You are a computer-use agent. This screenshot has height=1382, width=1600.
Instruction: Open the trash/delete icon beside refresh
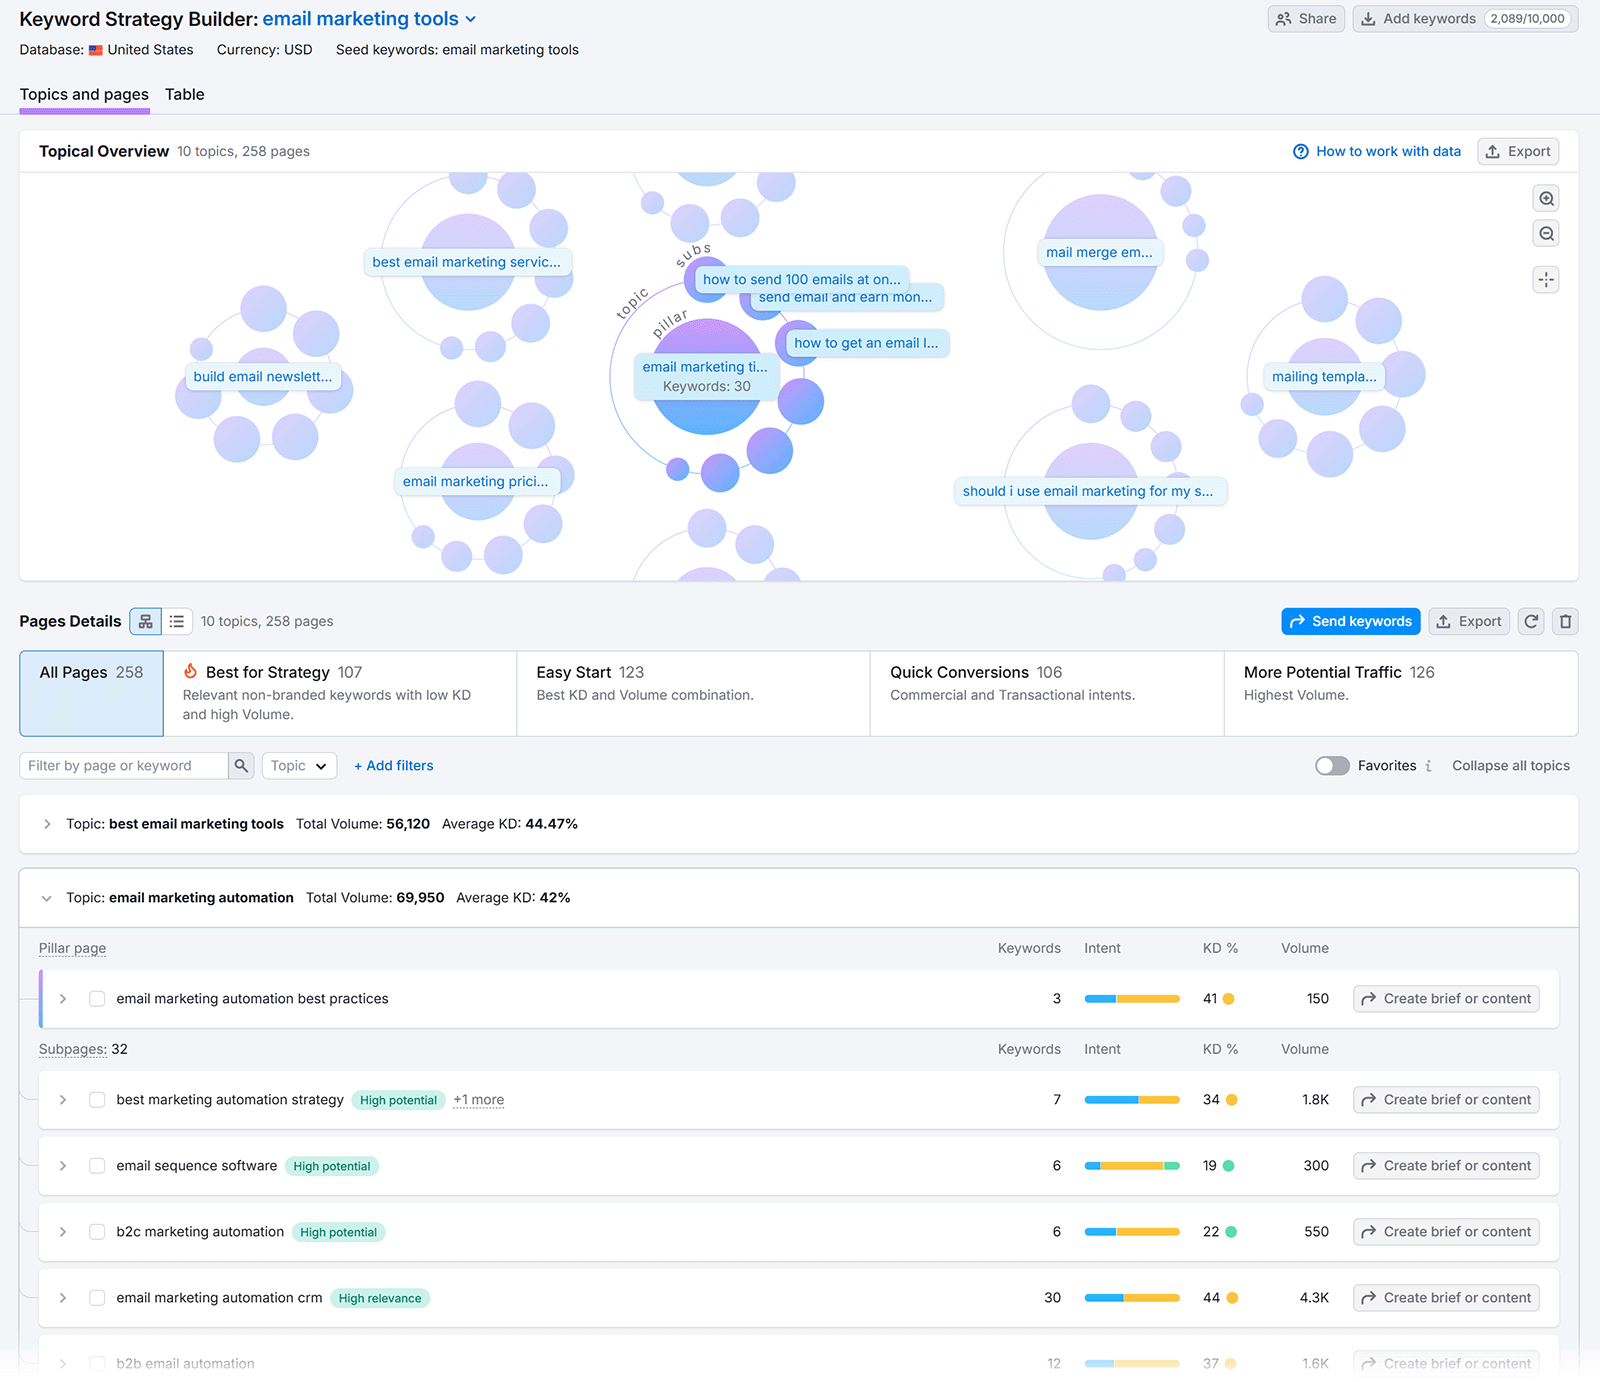coord(1565,621)
